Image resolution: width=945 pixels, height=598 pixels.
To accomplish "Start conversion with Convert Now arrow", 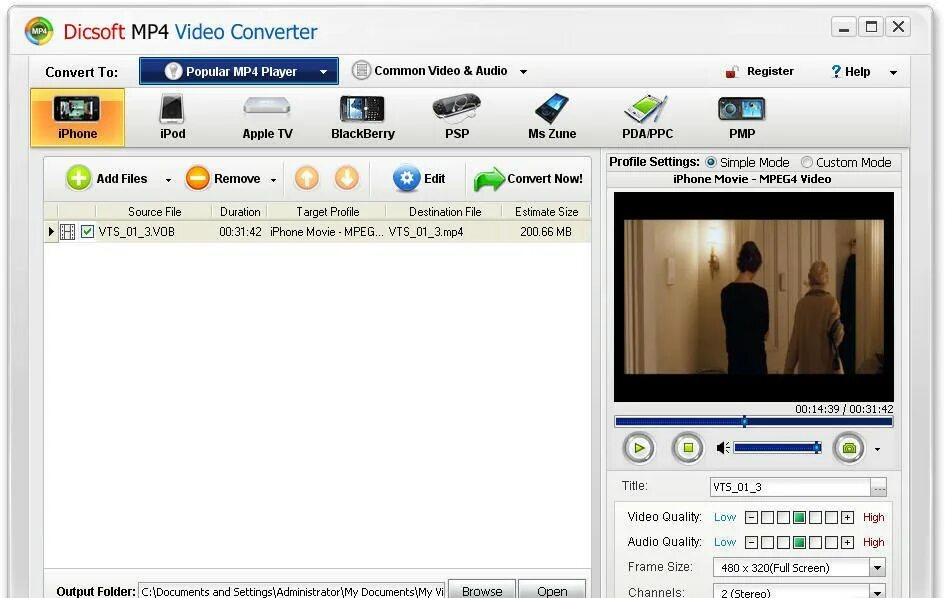I will tap(489, 179).
